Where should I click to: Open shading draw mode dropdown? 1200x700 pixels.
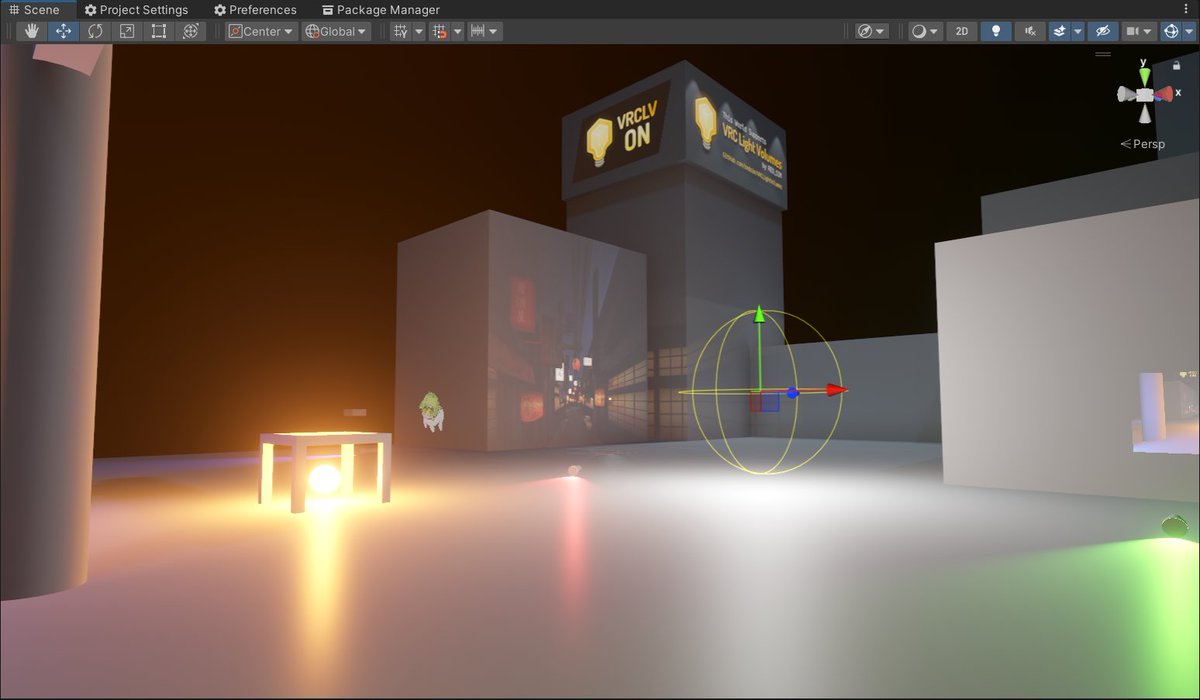[x=925, y=31]
